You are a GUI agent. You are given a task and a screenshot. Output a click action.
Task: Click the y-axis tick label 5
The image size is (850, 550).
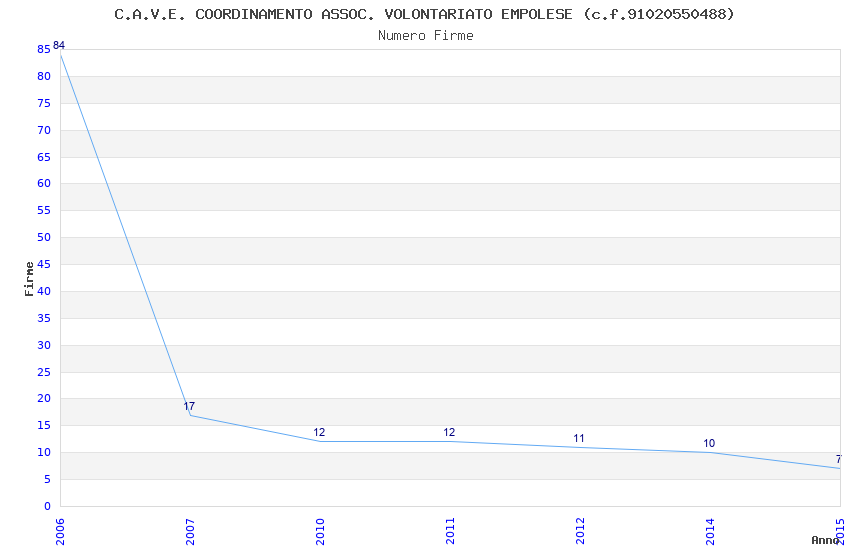click(x=47, y=480)
